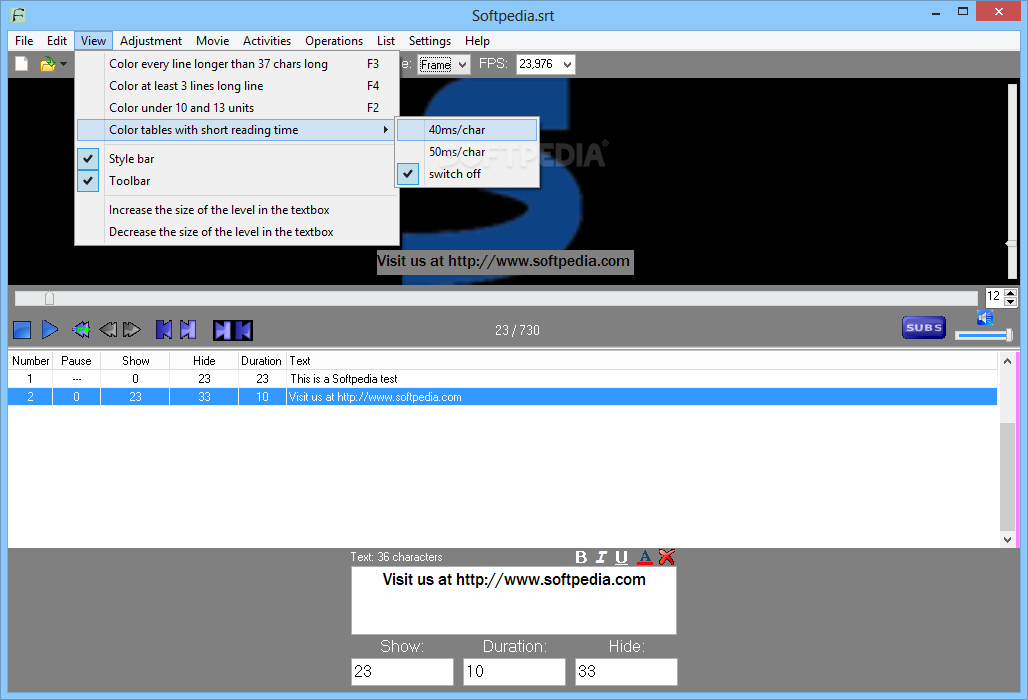1028x700 pixels.
Task: Open the File menu
Action: tap(24, 41)
